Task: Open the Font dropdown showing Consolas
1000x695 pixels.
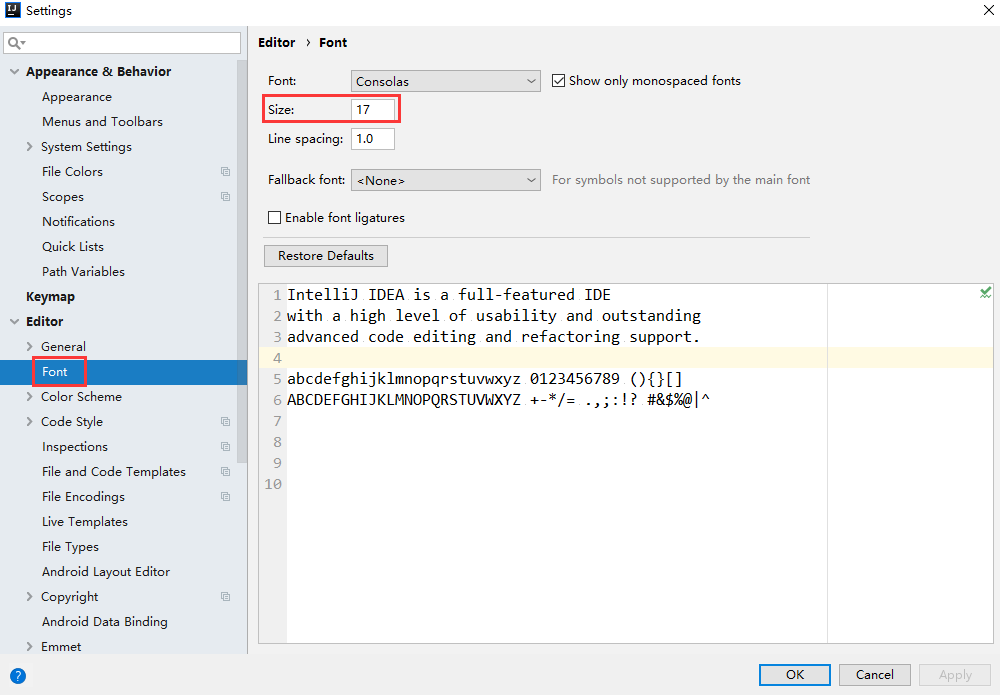Action: click(446, 81)
